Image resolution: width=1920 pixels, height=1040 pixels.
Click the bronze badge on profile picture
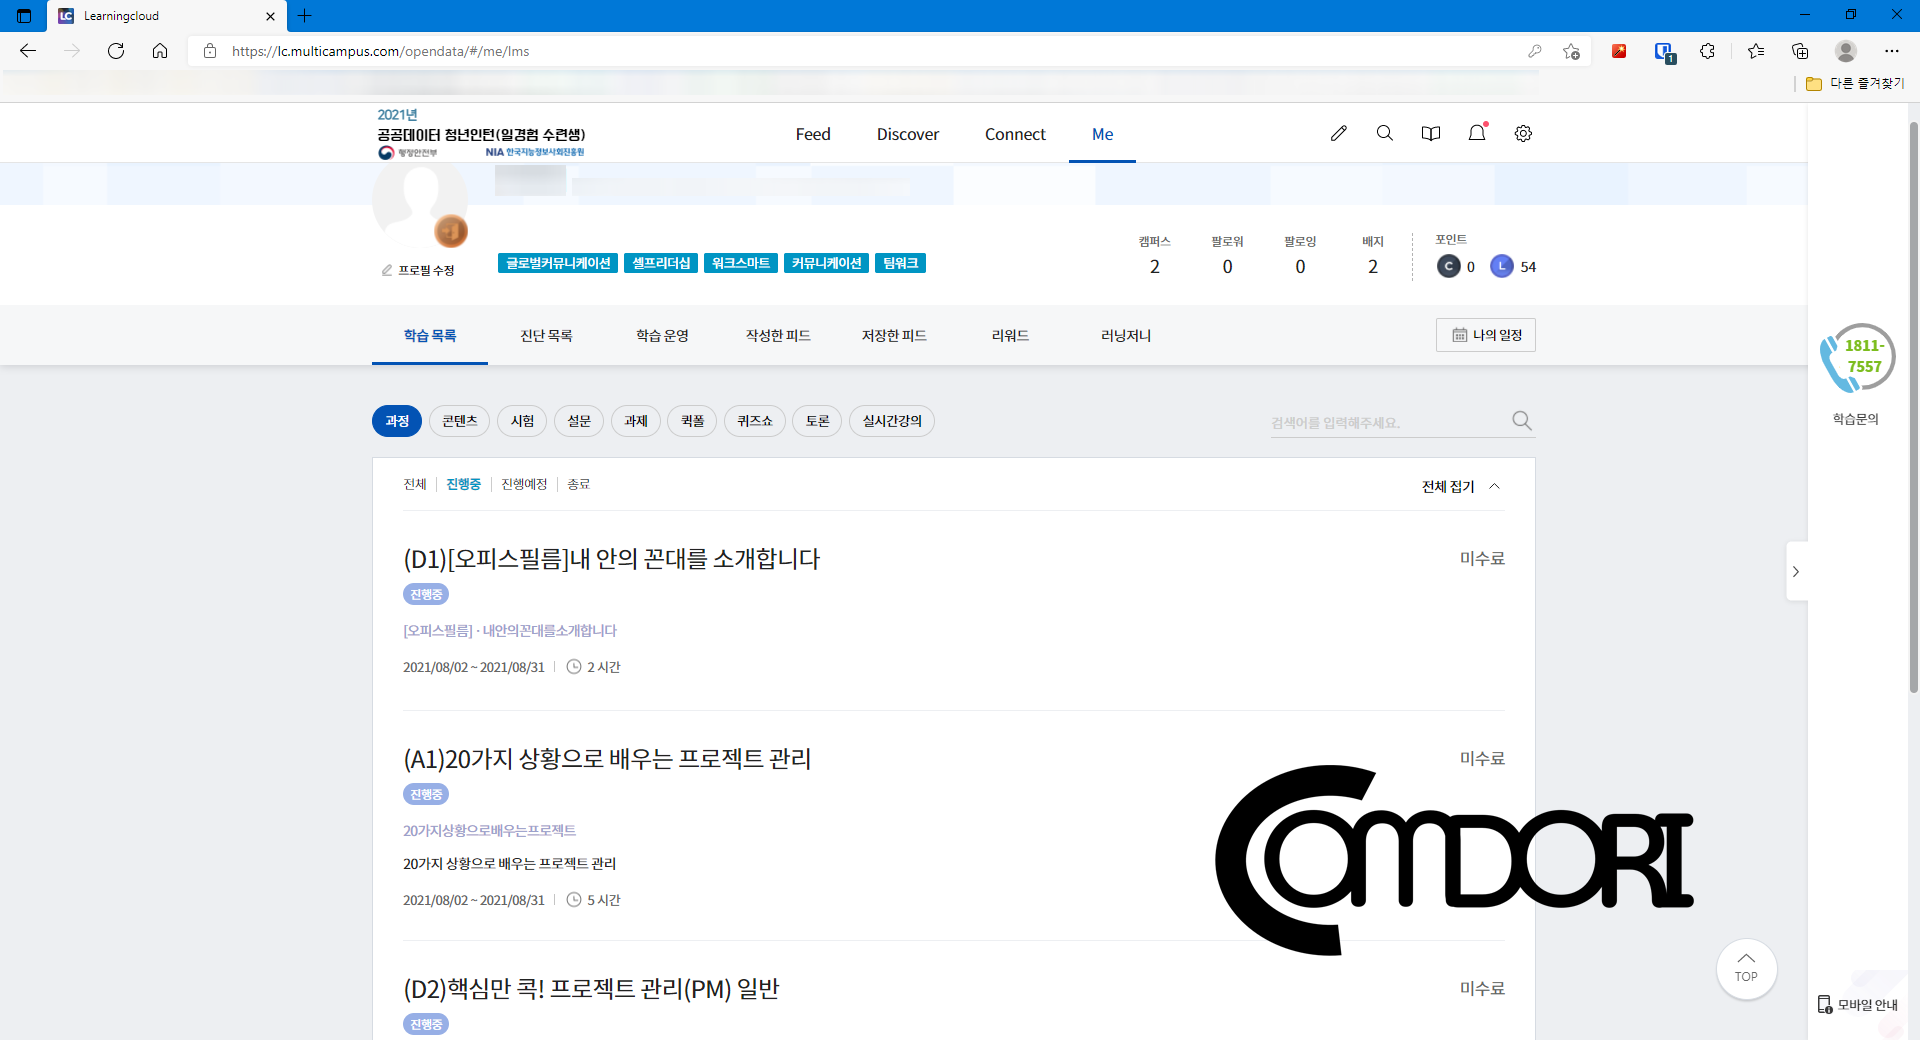pyautogui.click(x=451, y=231)
